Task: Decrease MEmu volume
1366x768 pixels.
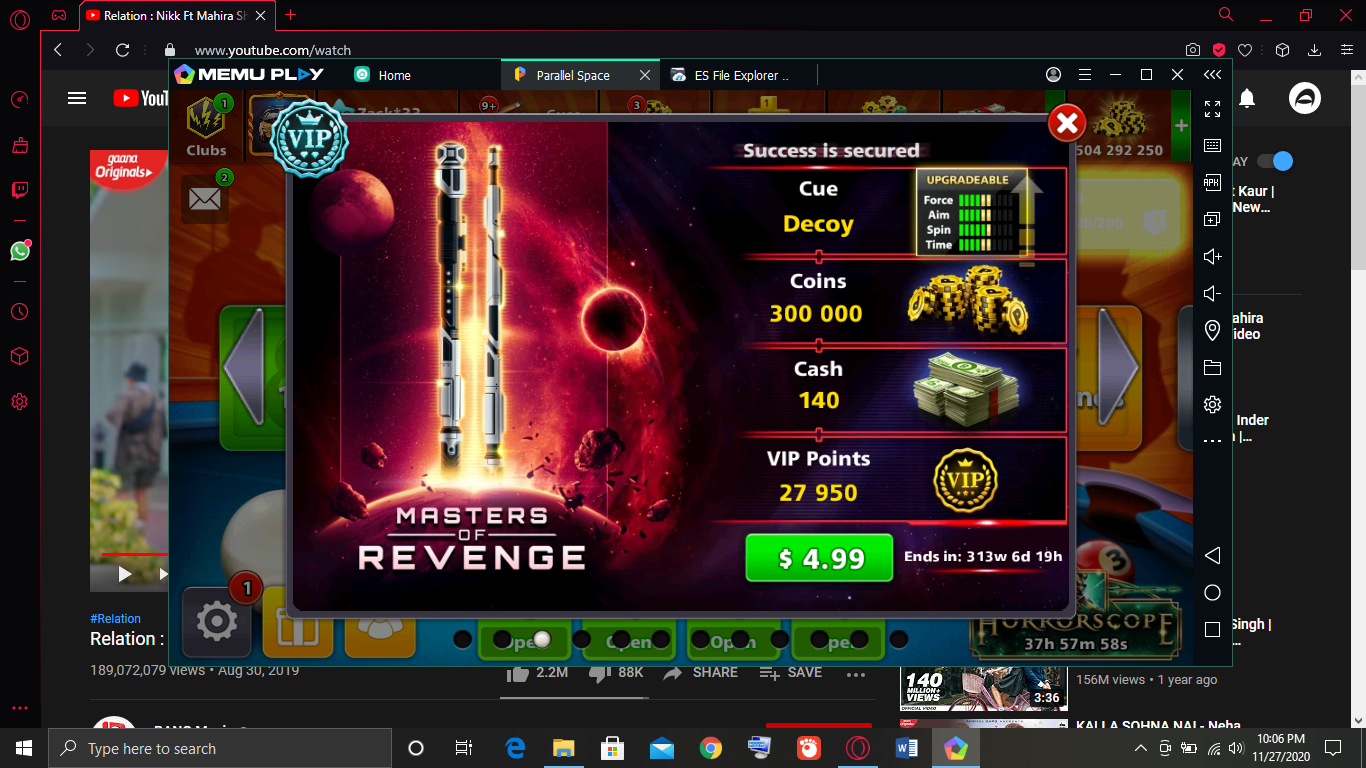Action: pos(1212,293)
